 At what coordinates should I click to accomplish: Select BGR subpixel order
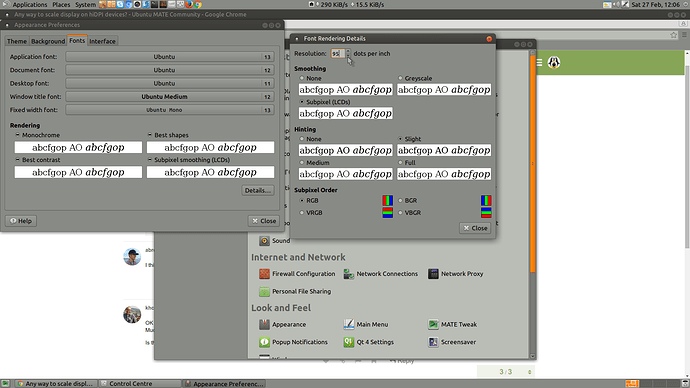point(400,200)
